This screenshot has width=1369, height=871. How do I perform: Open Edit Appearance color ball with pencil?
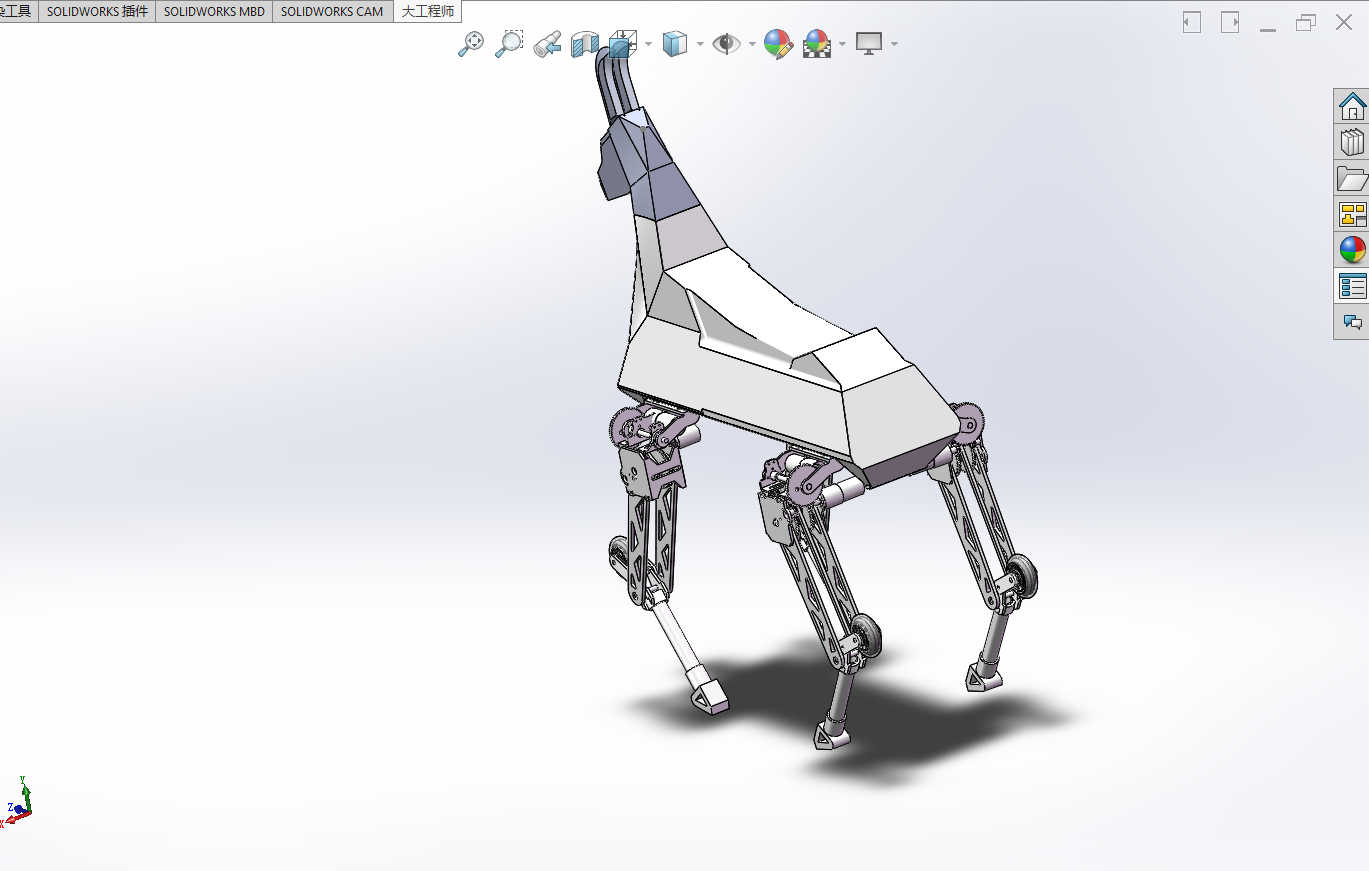coord(778,43)
